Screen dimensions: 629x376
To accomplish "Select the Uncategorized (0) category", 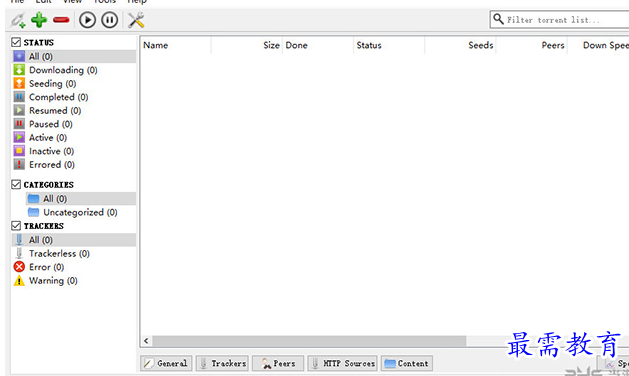I will click(x=81, y=212).
